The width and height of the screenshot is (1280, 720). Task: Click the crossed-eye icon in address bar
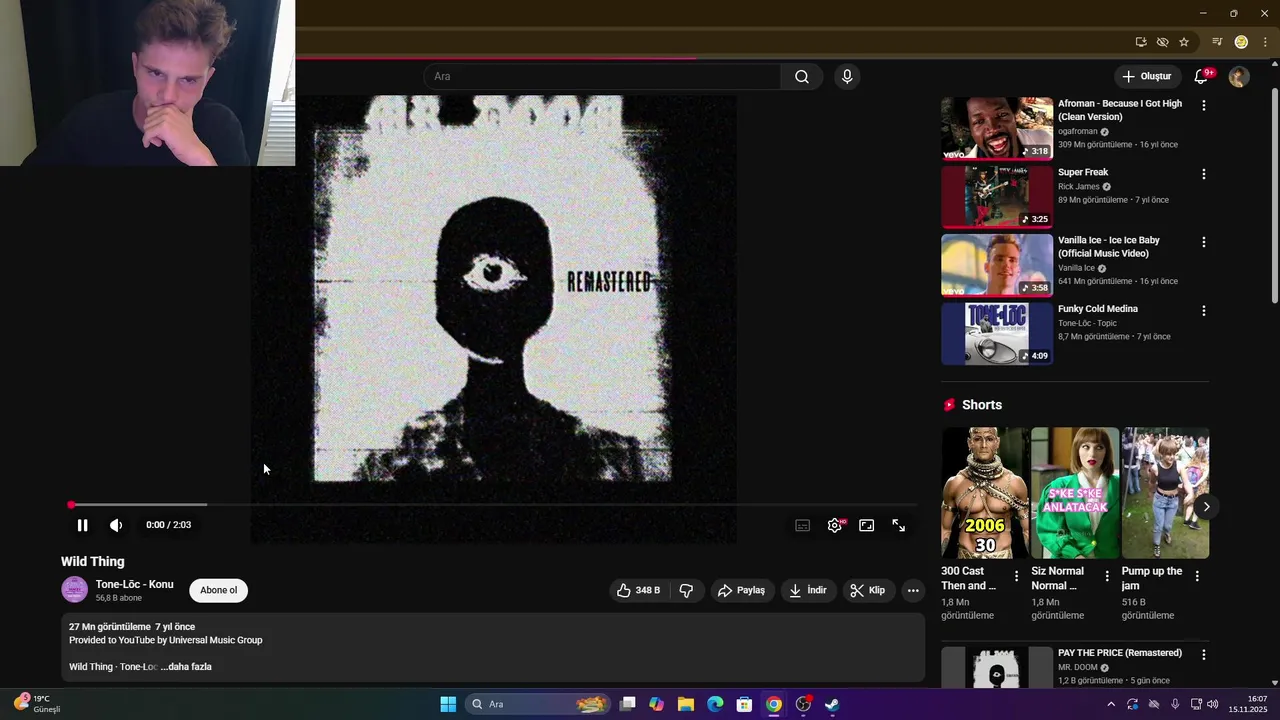pos(1162,42)
